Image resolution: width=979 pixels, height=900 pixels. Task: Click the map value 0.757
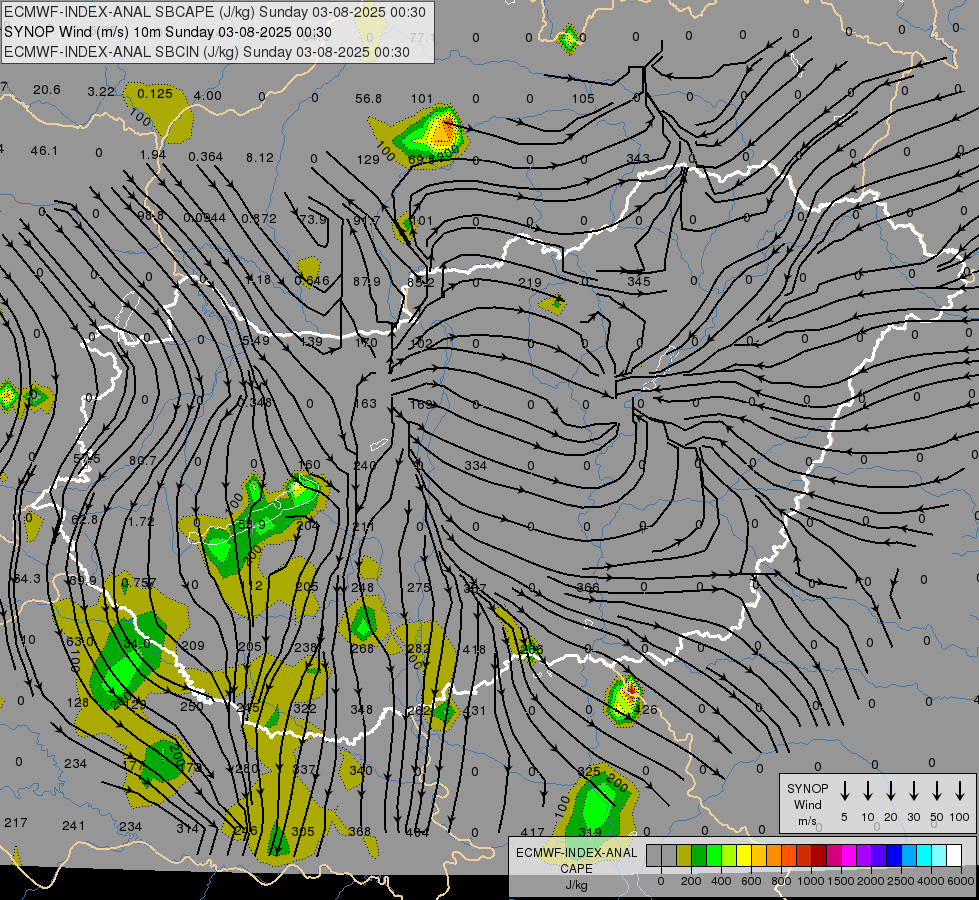139,583
